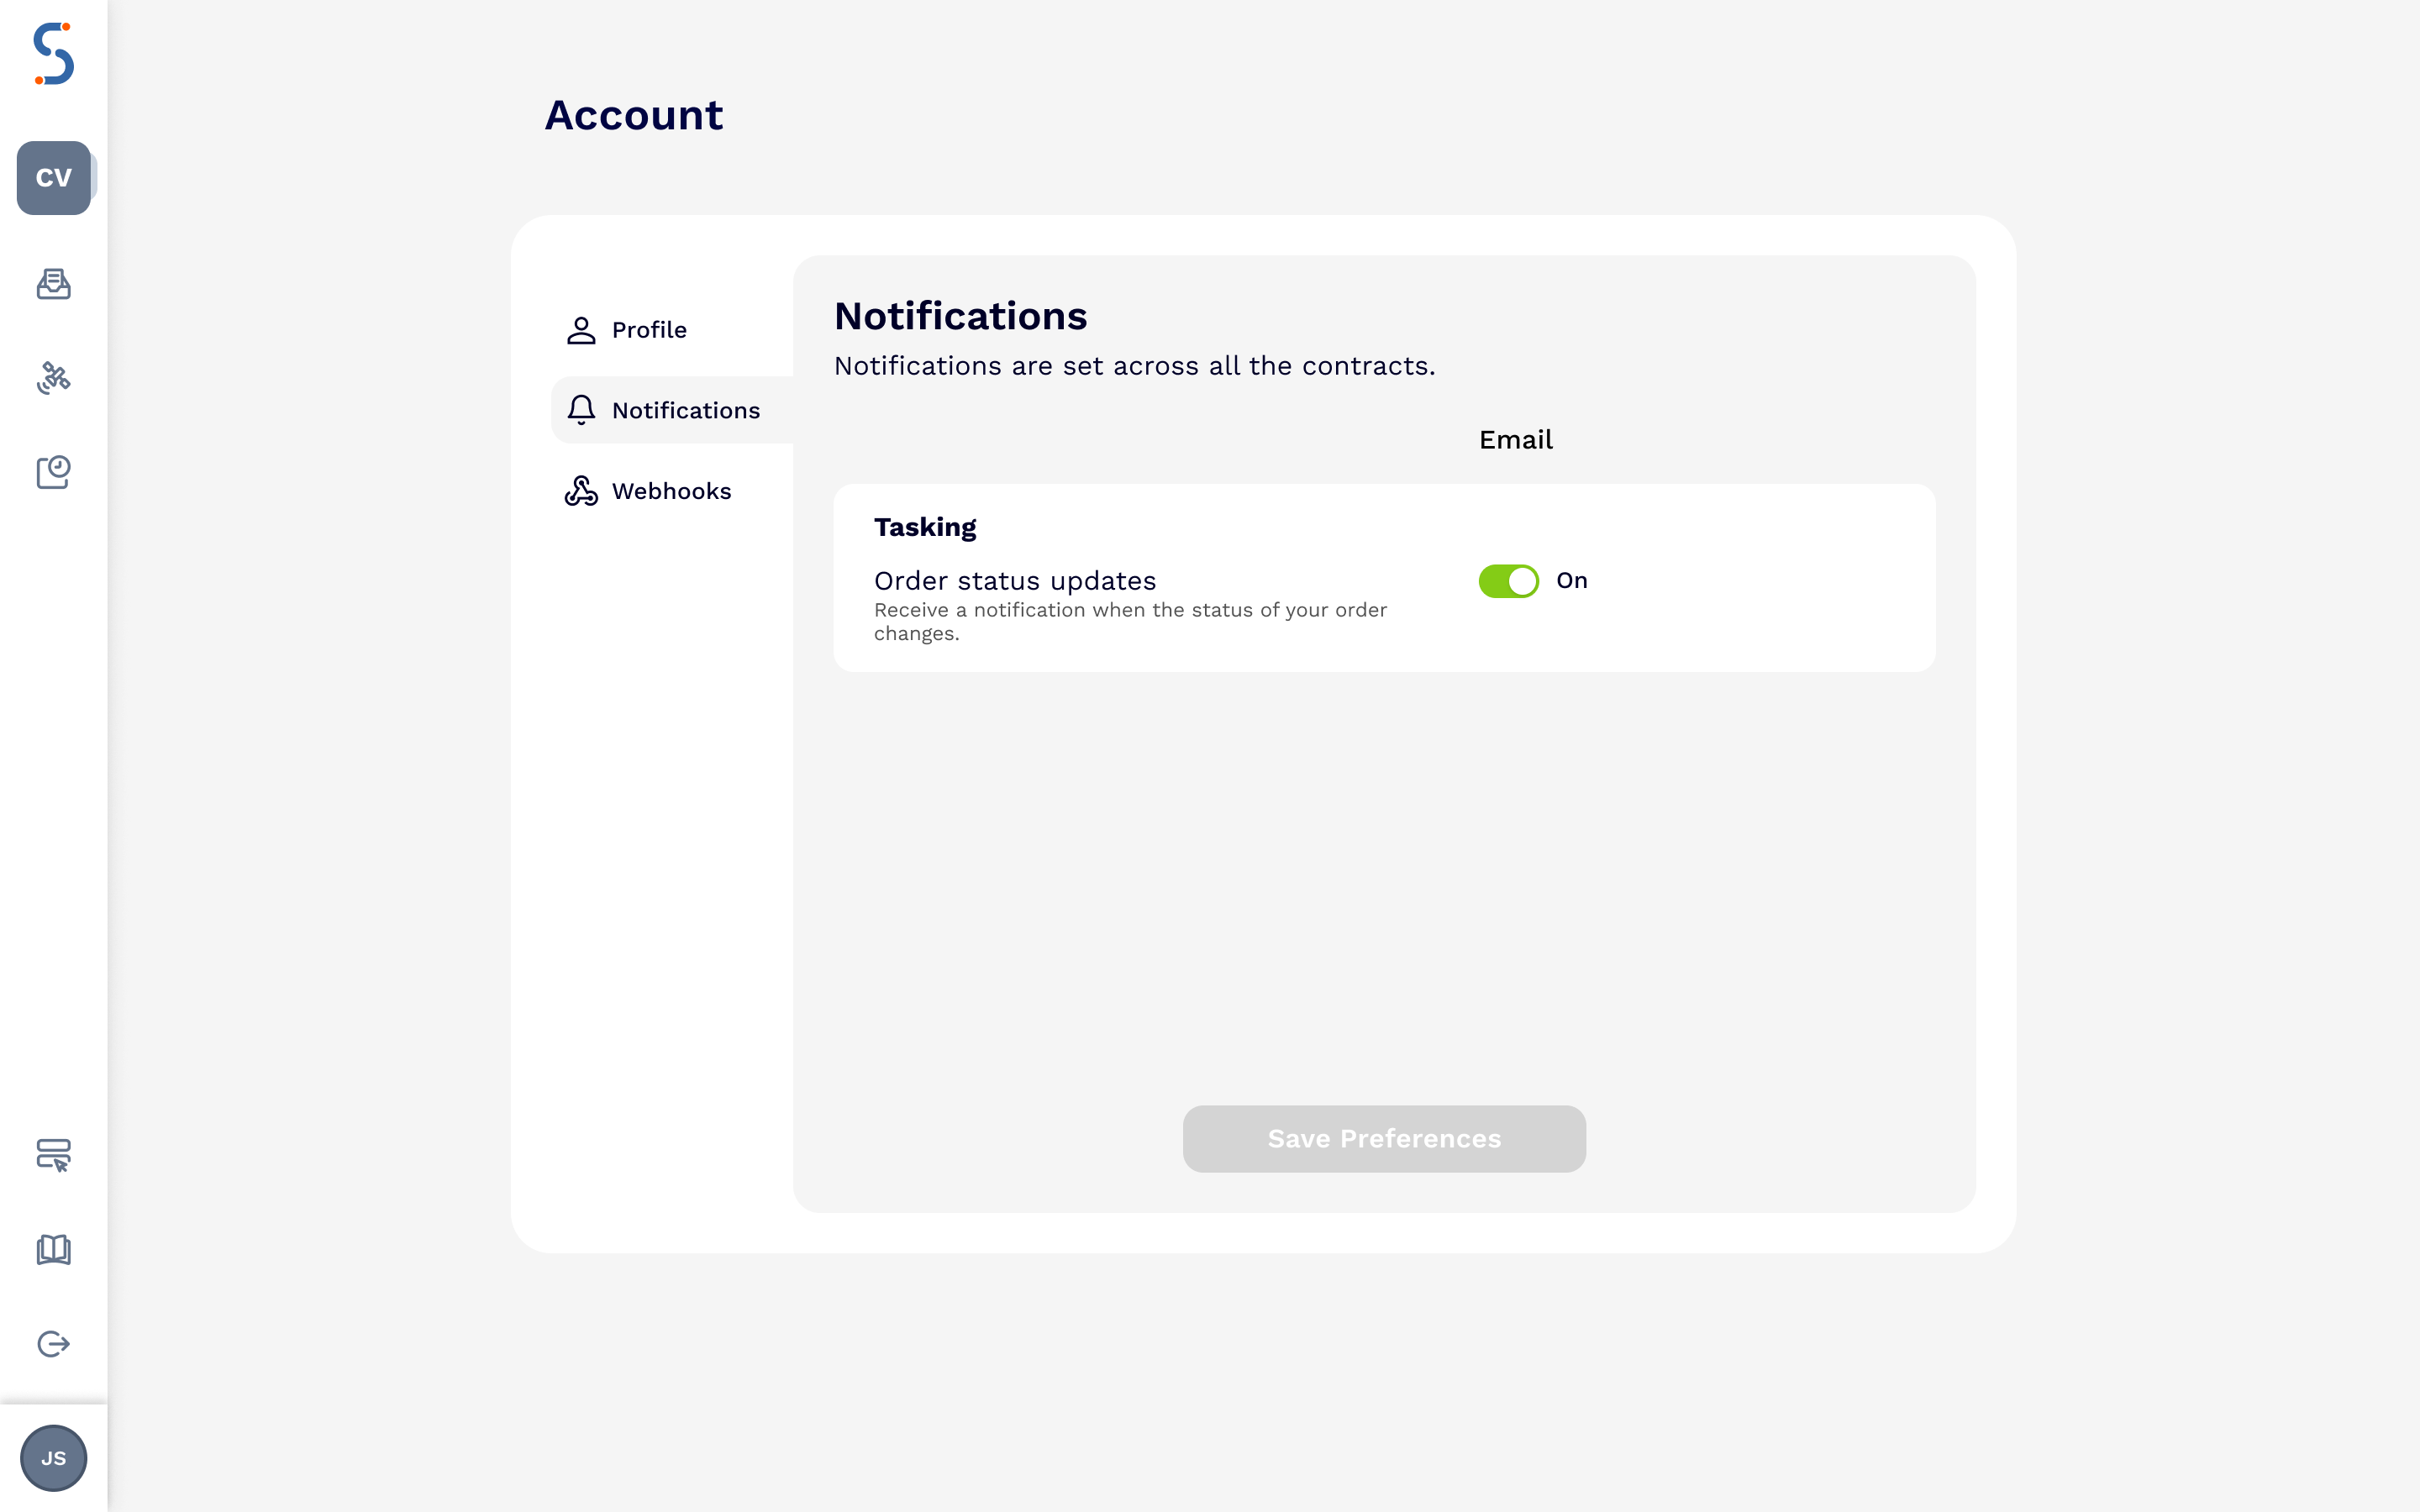Screen dimensions: 2420x1512
Task: Click the Save Preferences button
Action: (1384, 1138)
